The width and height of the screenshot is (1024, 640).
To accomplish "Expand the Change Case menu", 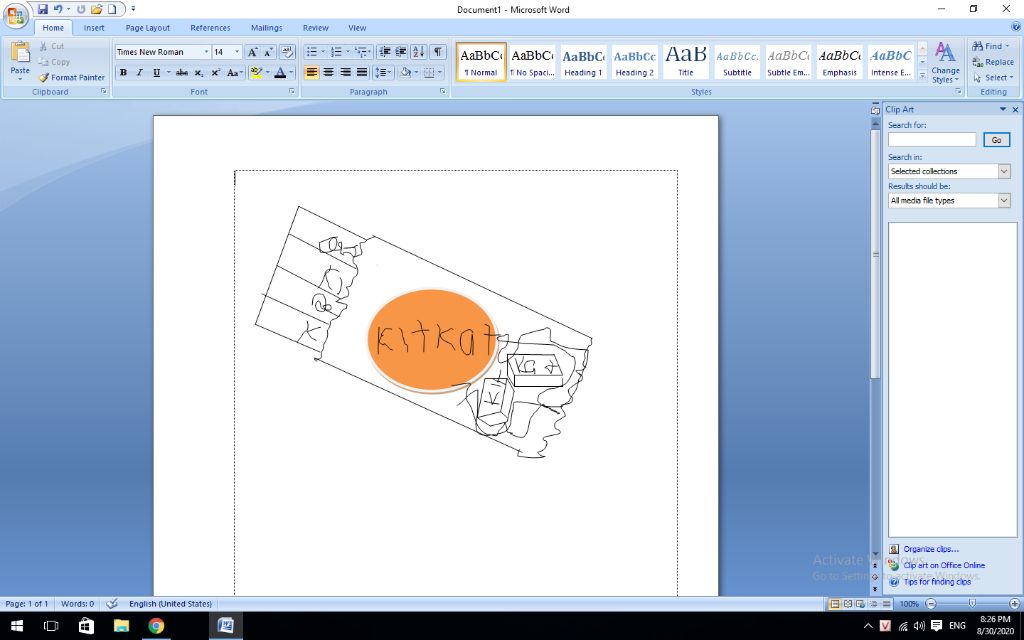I will [235, 72].
